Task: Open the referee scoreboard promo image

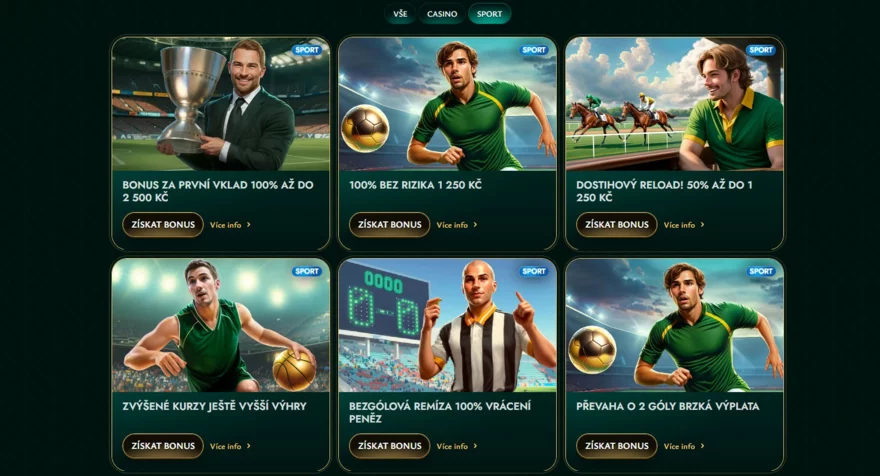Action: click(x=447, y=325)
